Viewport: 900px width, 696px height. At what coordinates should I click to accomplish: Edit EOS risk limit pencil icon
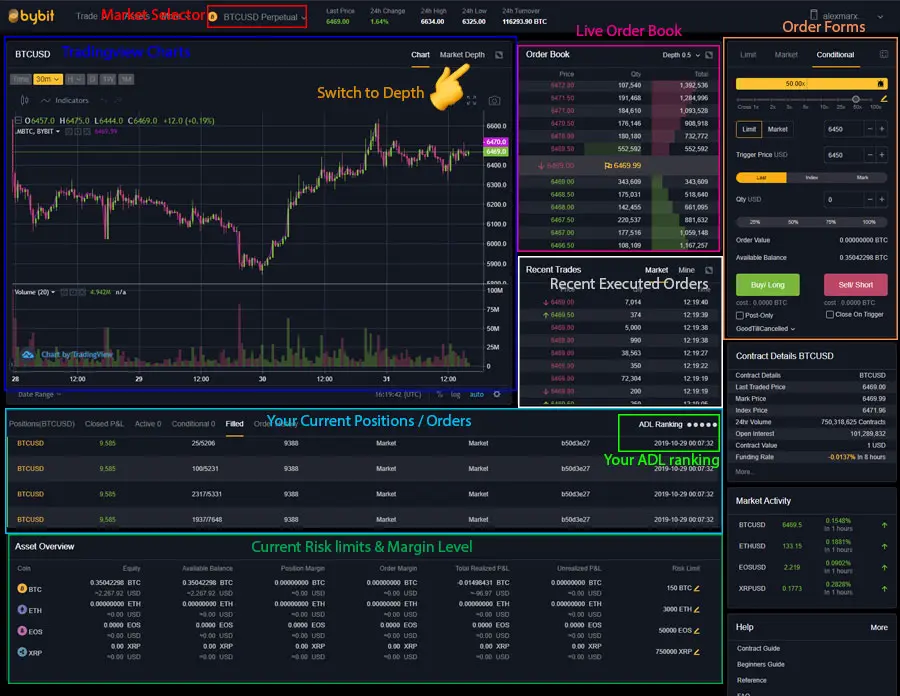(x=697, y=631)
